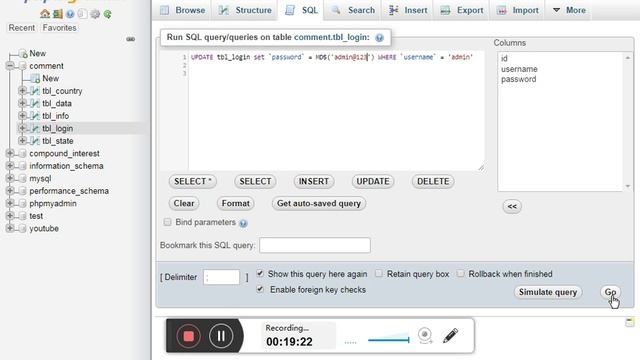Click the tbl_info table icon

coord(35,116)
